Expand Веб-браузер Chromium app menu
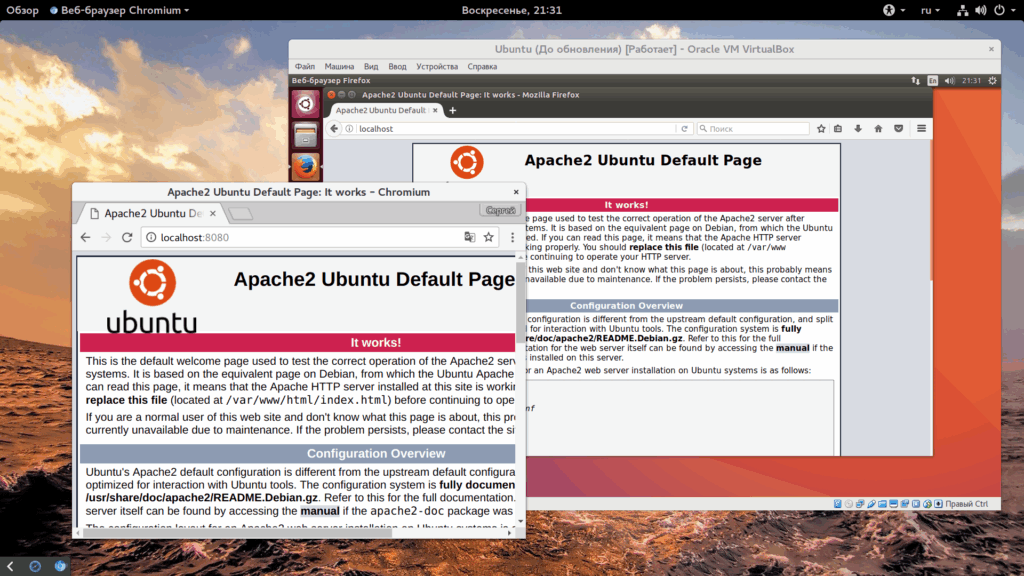Screen dimensions: 1024x576 click(x=120, y=10)
